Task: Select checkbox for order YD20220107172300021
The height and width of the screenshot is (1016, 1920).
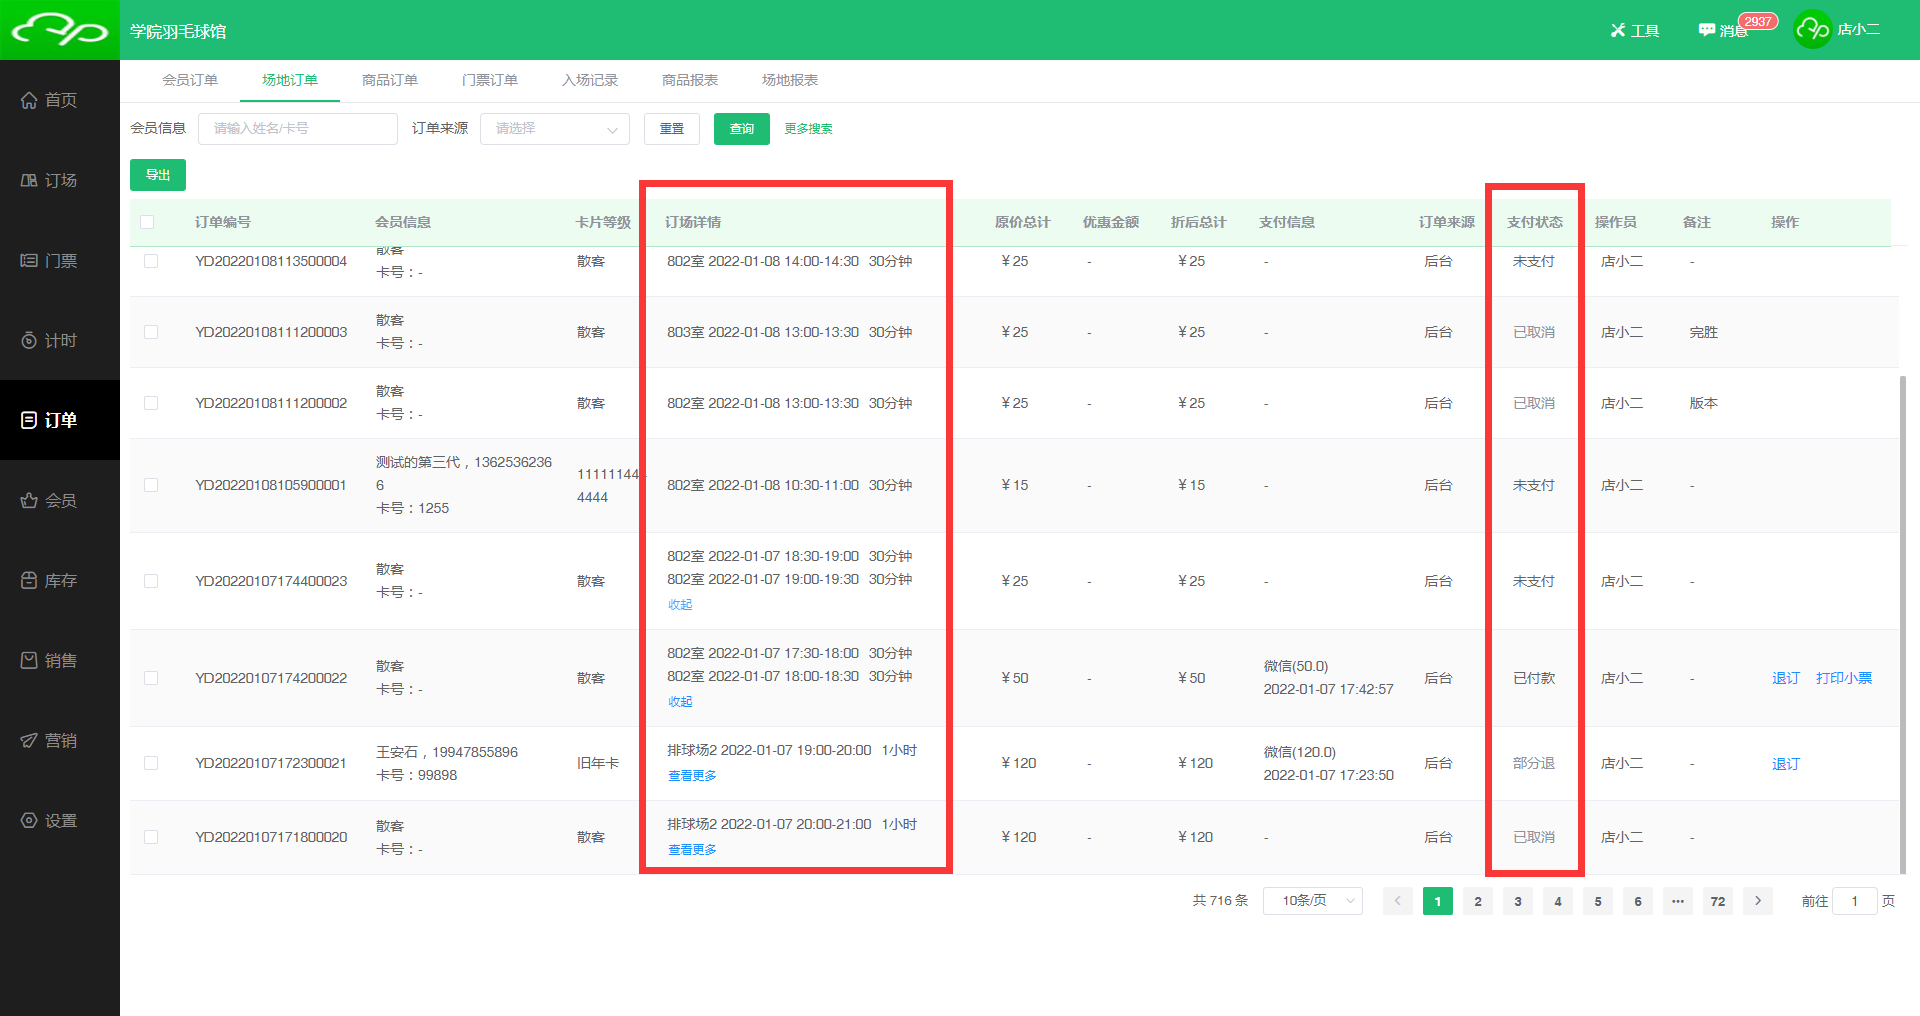Action: point(151,763)
